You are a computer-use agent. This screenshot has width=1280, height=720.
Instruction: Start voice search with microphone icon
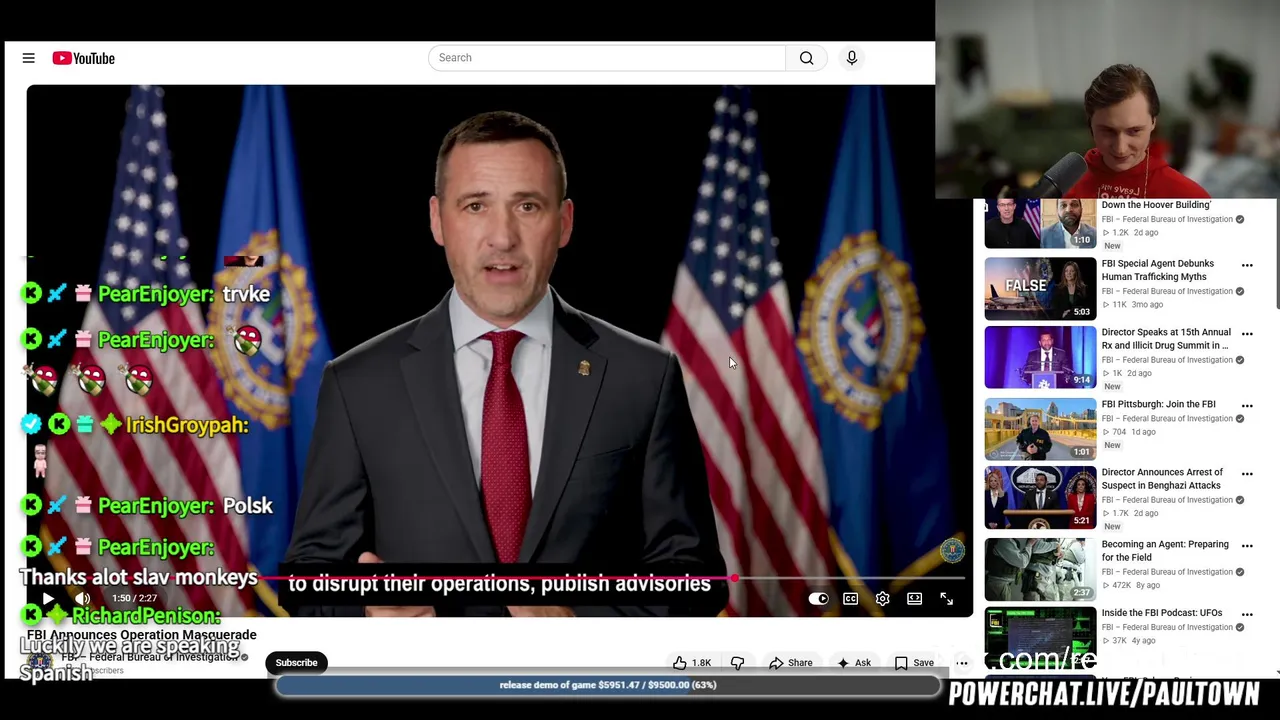coord(852,58)
